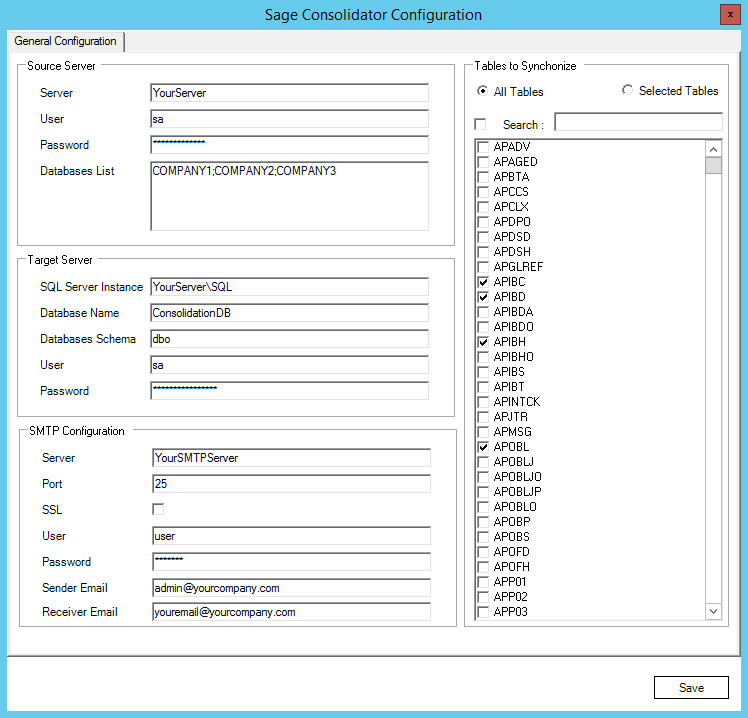Tick the checkbox beside Search
Screen dimensions: 748x718
[x=481, y=125]
